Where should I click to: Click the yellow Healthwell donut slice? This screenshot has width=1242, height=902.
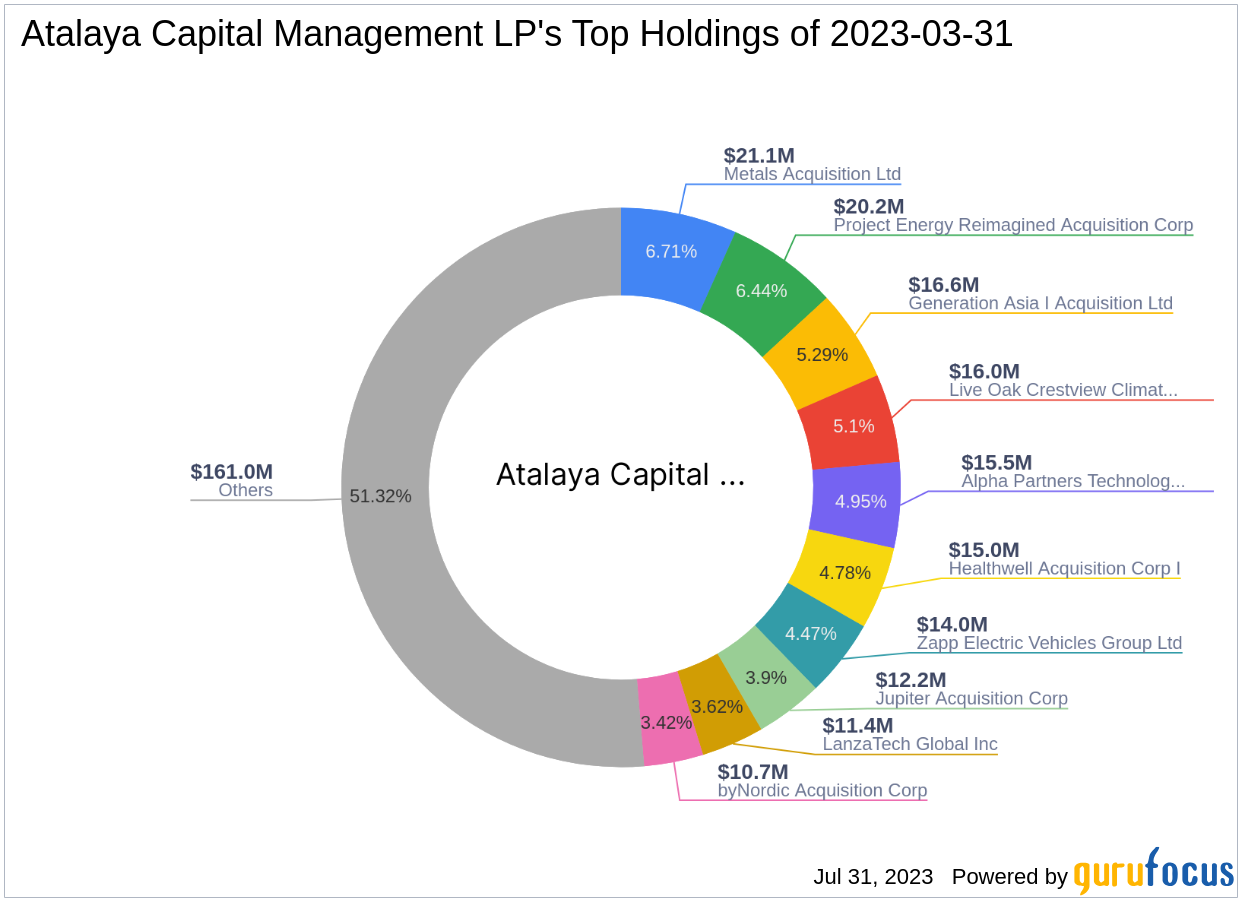tap(846, 572)
